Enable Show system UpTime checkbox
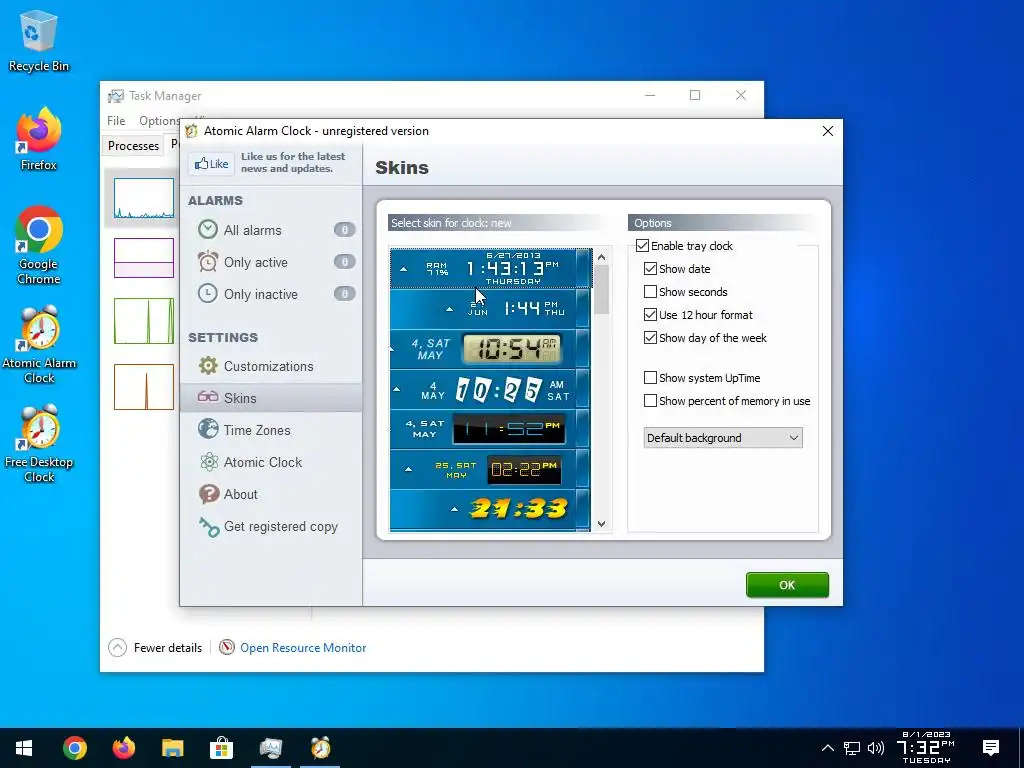This screenshot has width=1024, height=768. pyautogui.click(x=650, y=377)
